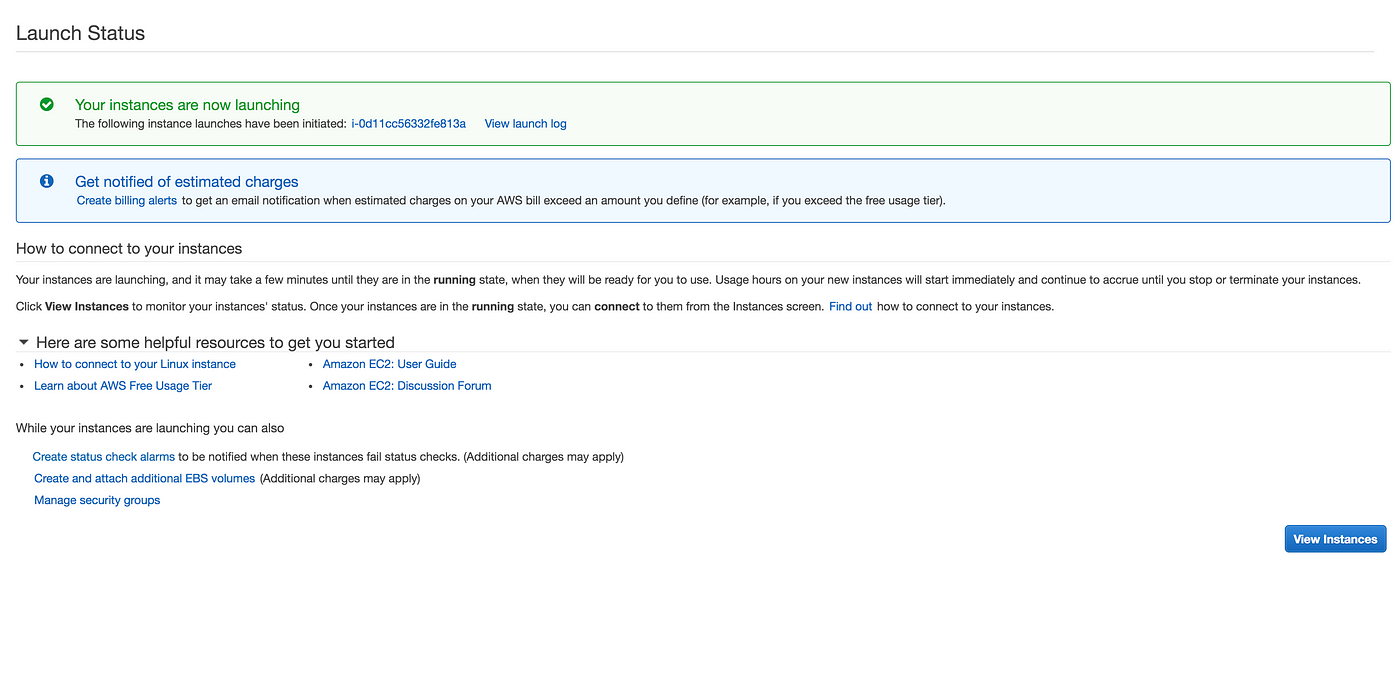The image size is (1400, 676).
Task: Click 'Here are some helpful resources' heading
Action: 215,342
